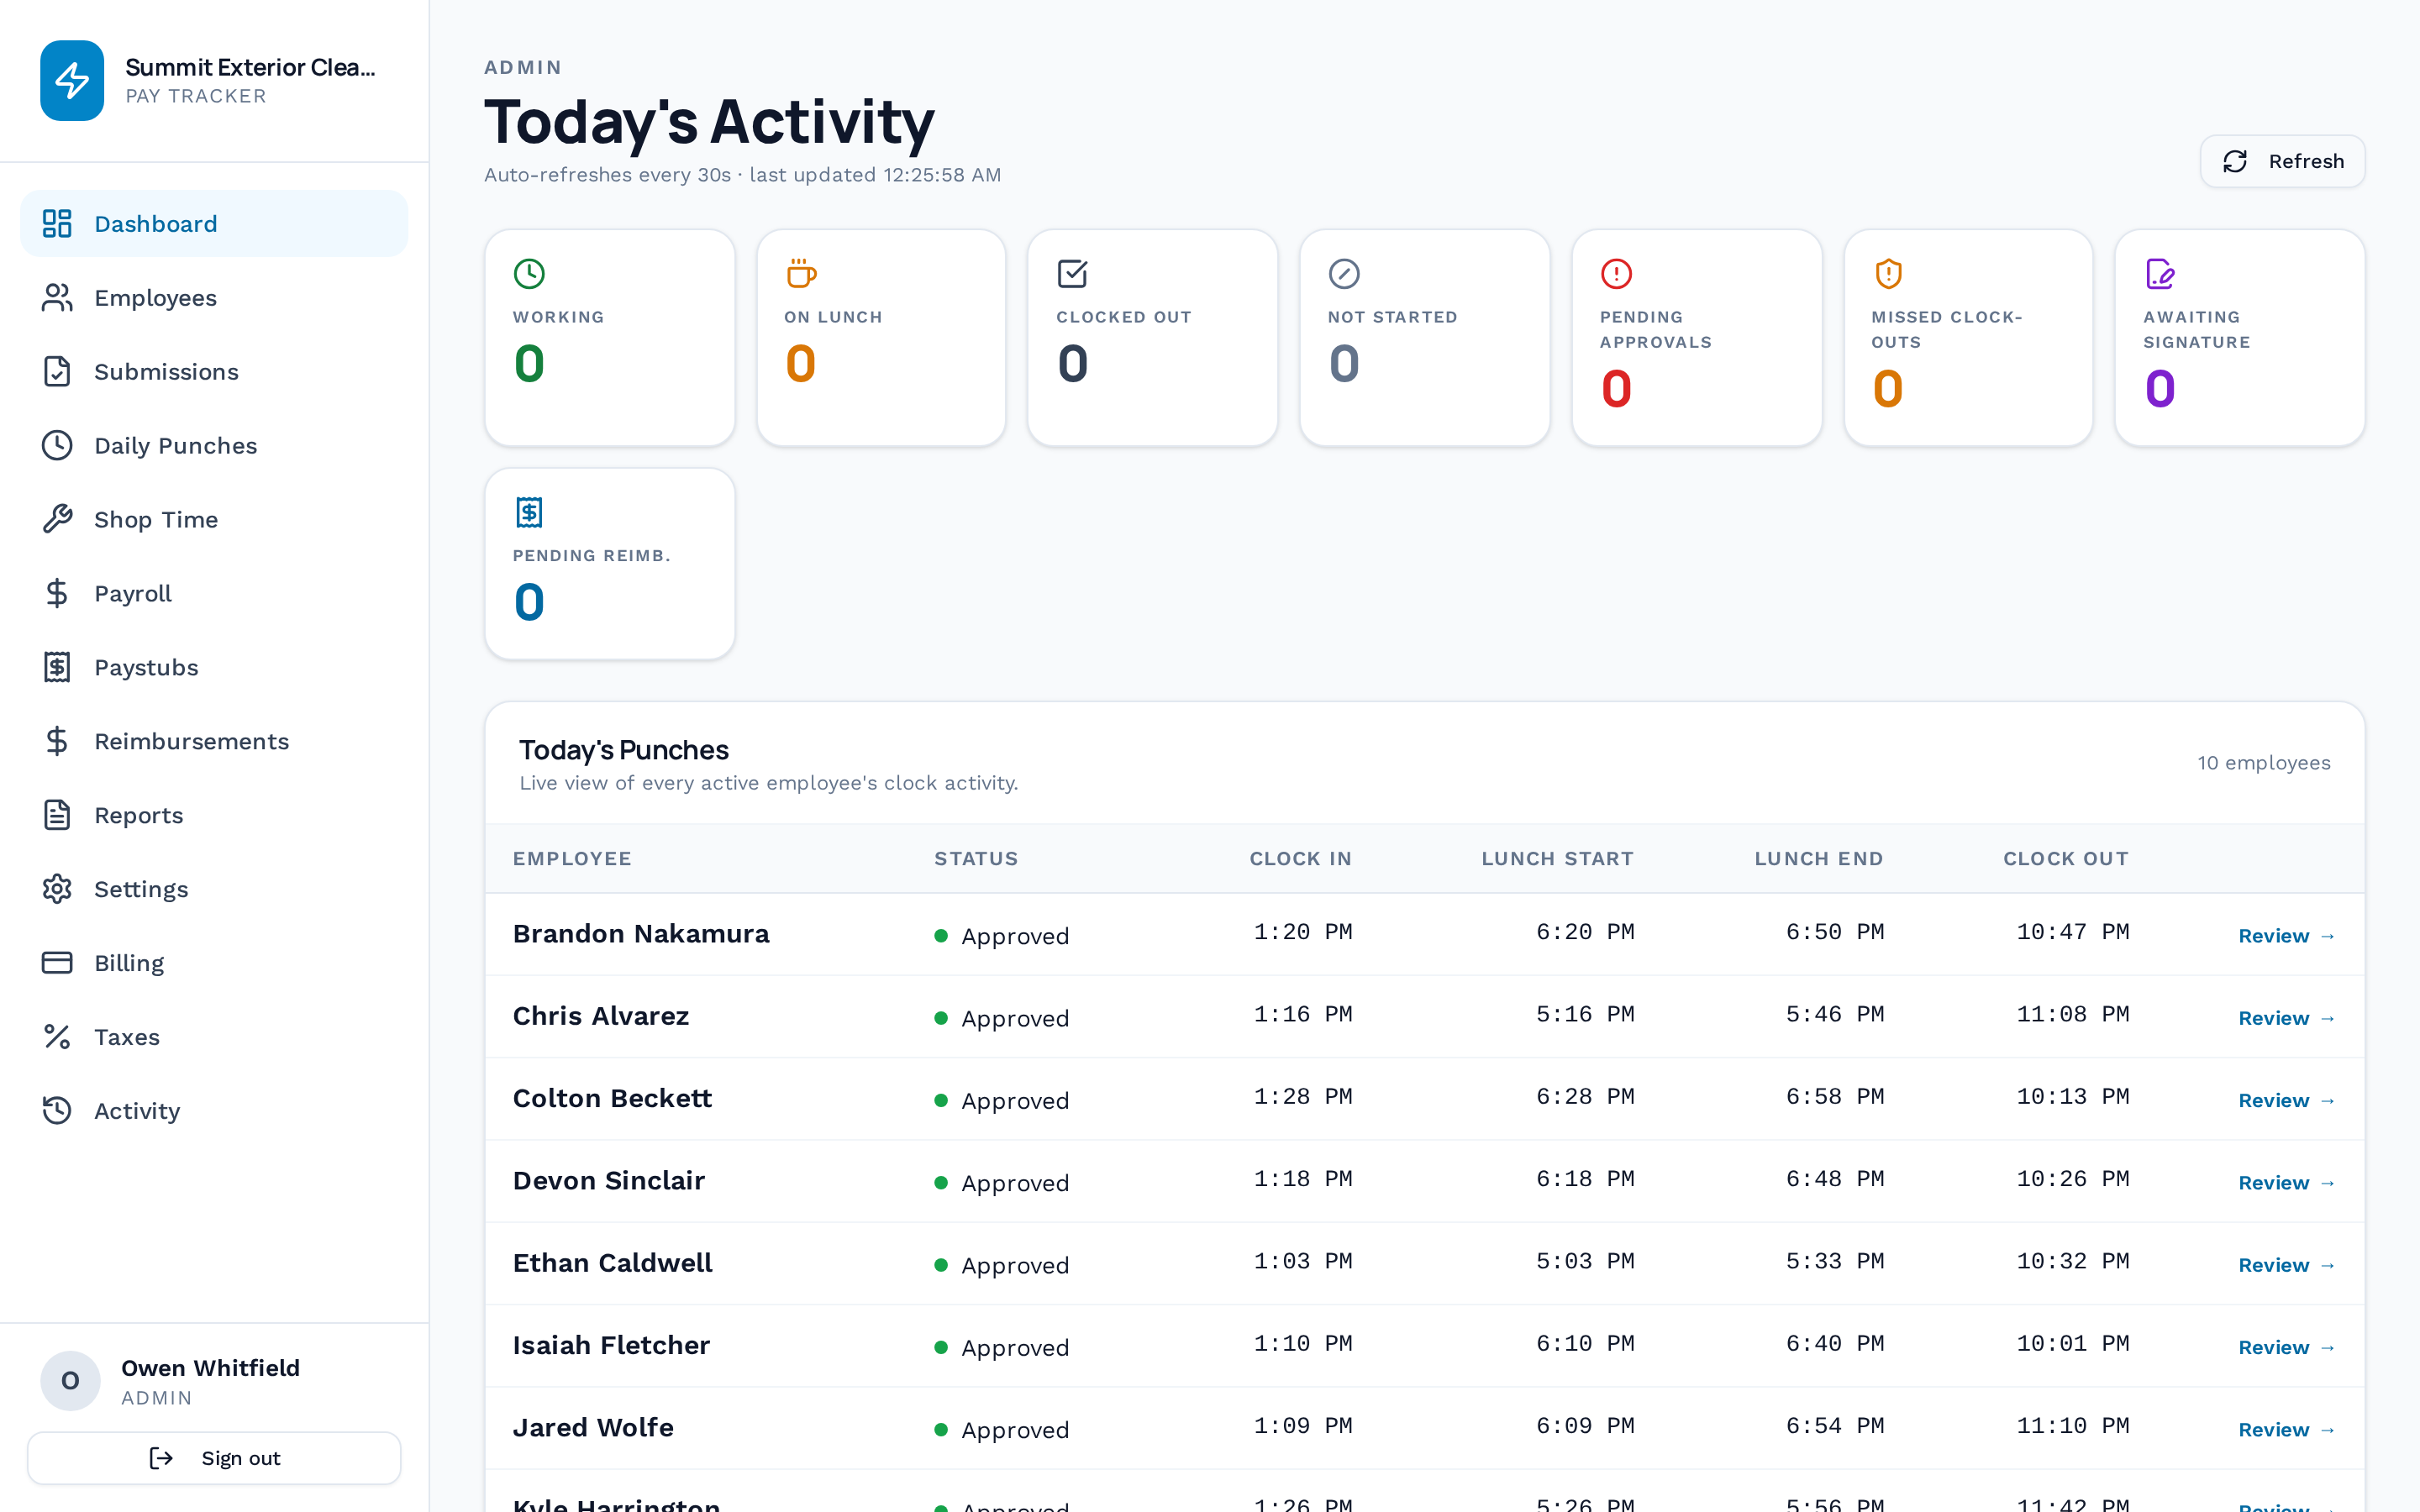The height and width of the screenshot is (1512, 2420).
Task: Click the Paystubs receipt icon
Action: point(57,667)
